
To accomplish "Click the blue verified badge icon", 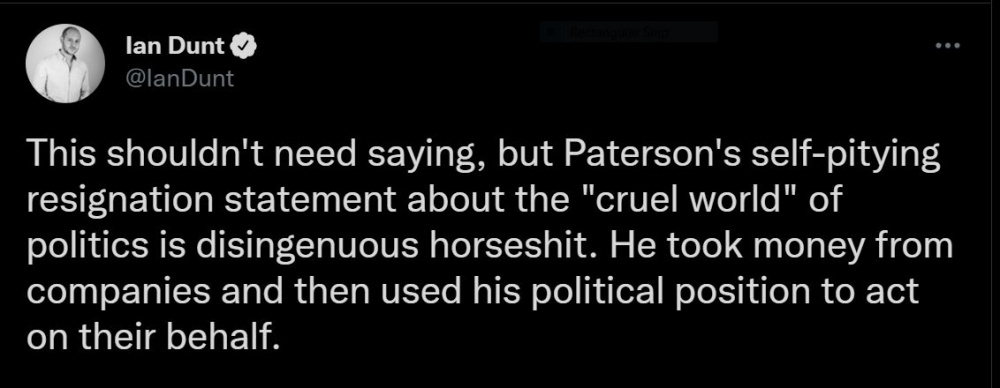I will point(246,47).
